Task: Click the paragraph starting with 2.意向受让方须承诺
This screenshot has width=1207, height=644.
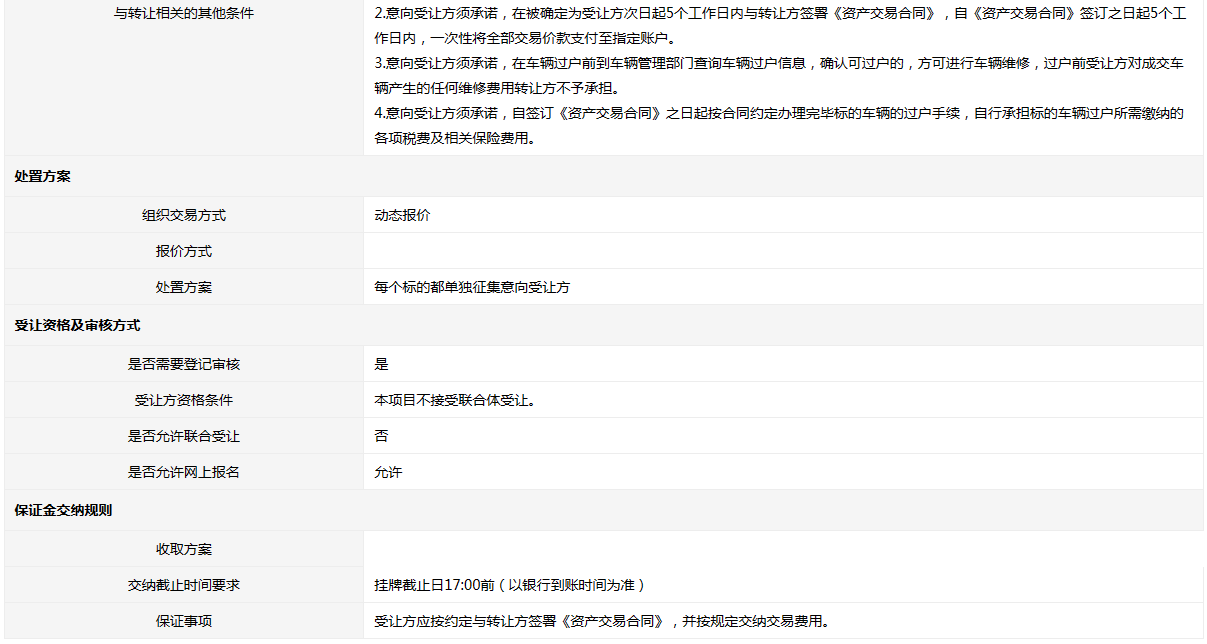Action: click(x=779, y=26)
